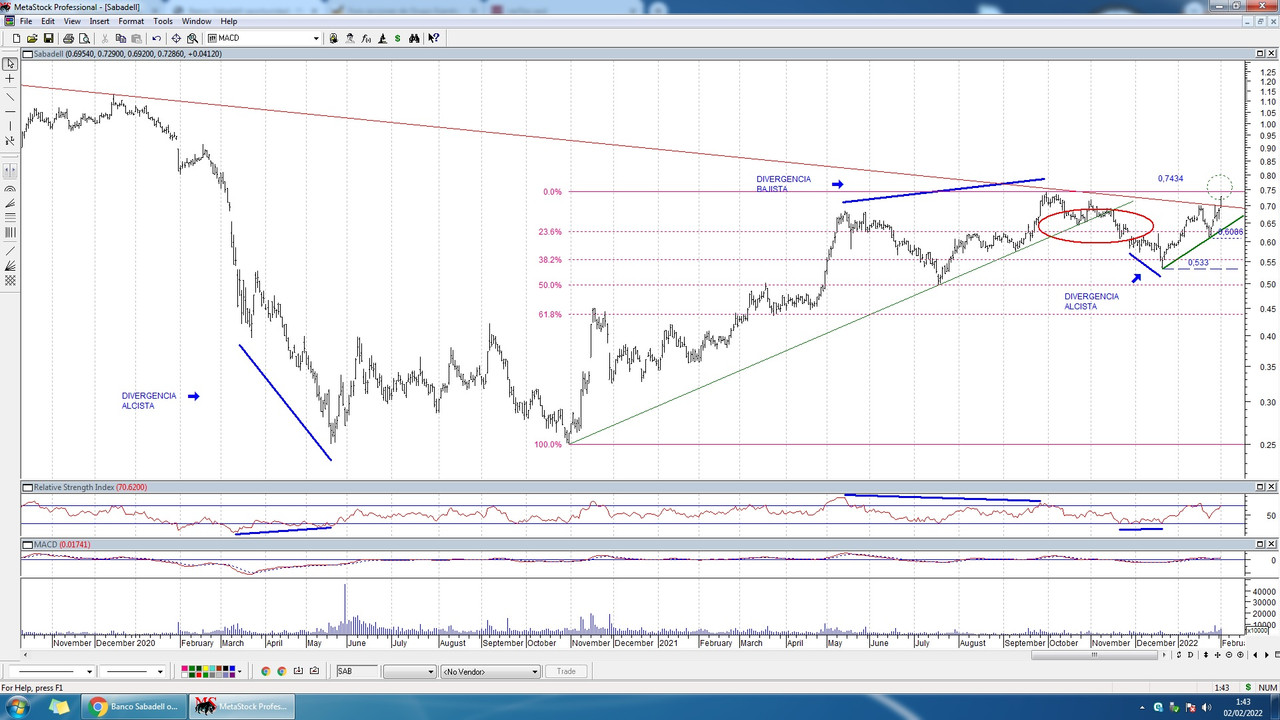
Task: Open the No Vendor dropdown
Action: click(x=490, y=672)
